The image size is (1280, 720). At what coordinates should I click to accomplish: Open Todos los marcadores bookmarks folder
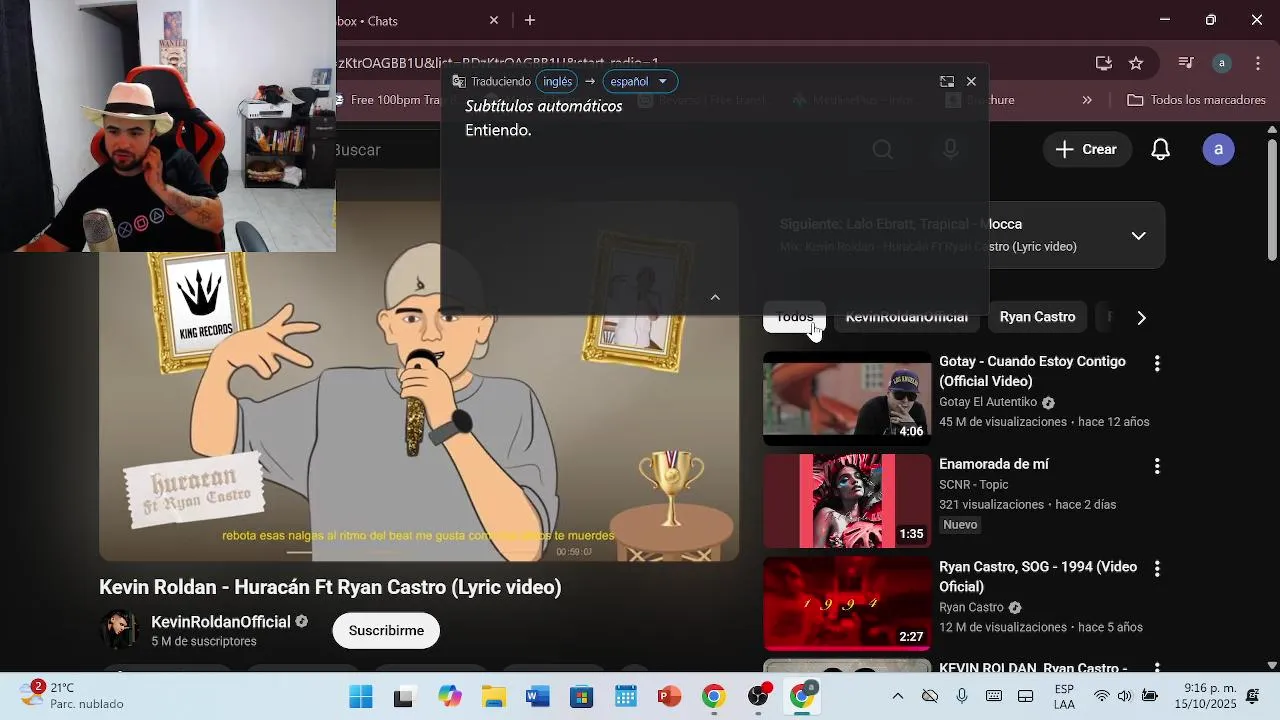(x=1197, y=100)
